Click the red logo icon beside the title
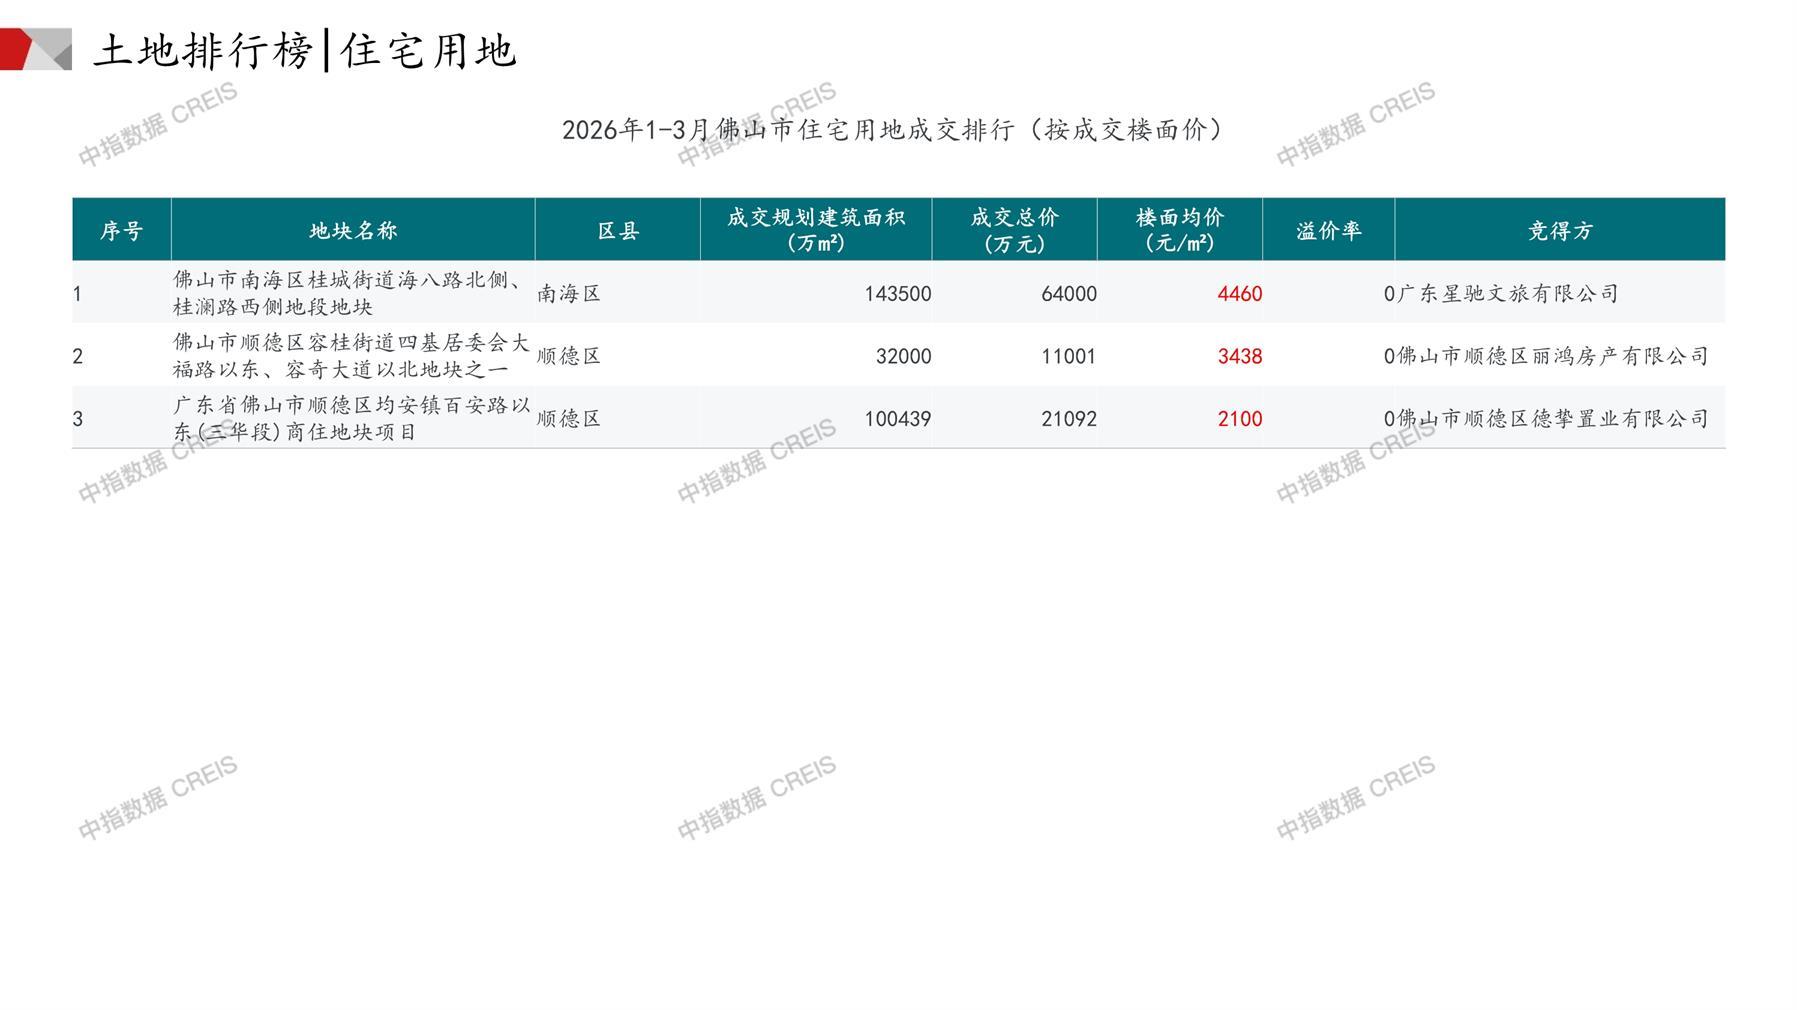The image size is (1797, 1010). tap(35, 49)
